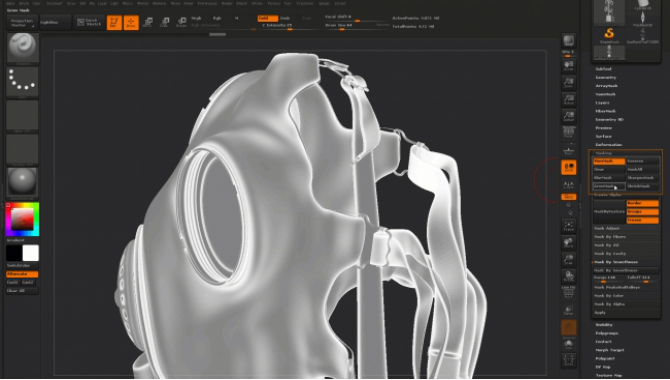Expand the Geometry sub-palette
670x380 pixels.
pyautogui.click(x=606, y=77)
